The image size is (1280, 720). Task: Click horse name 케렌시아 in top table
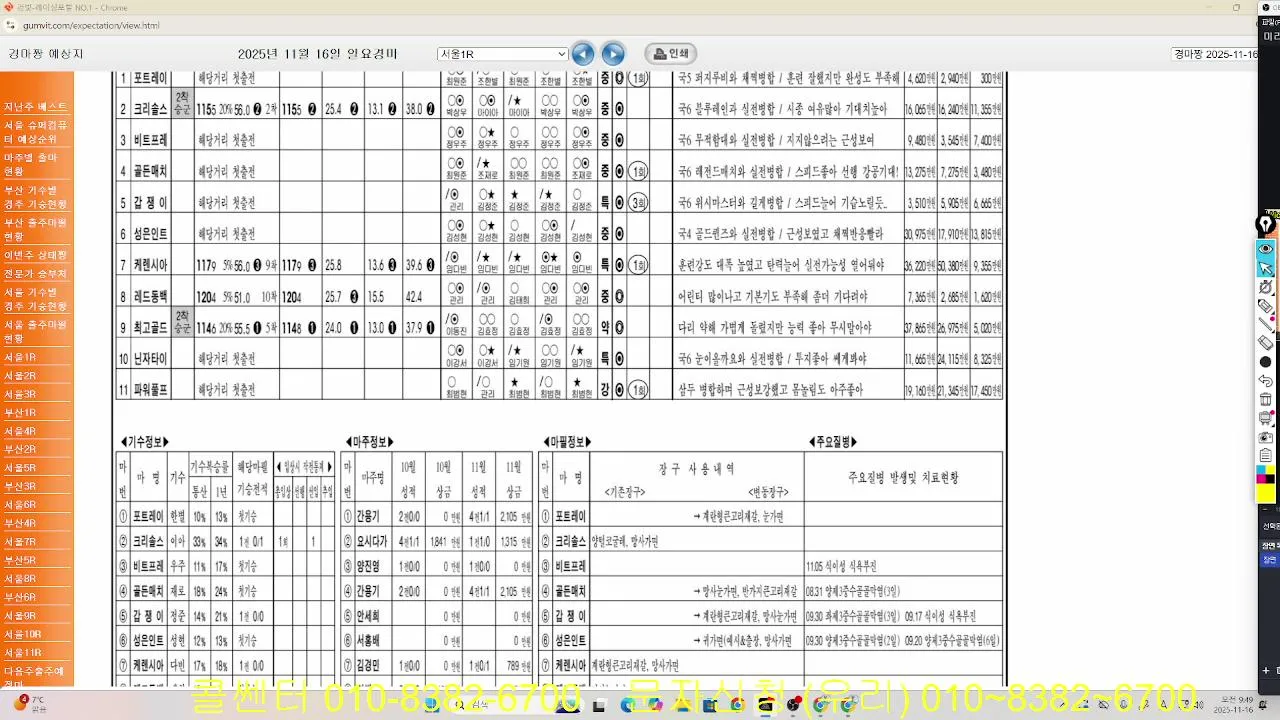pos(150,265)
